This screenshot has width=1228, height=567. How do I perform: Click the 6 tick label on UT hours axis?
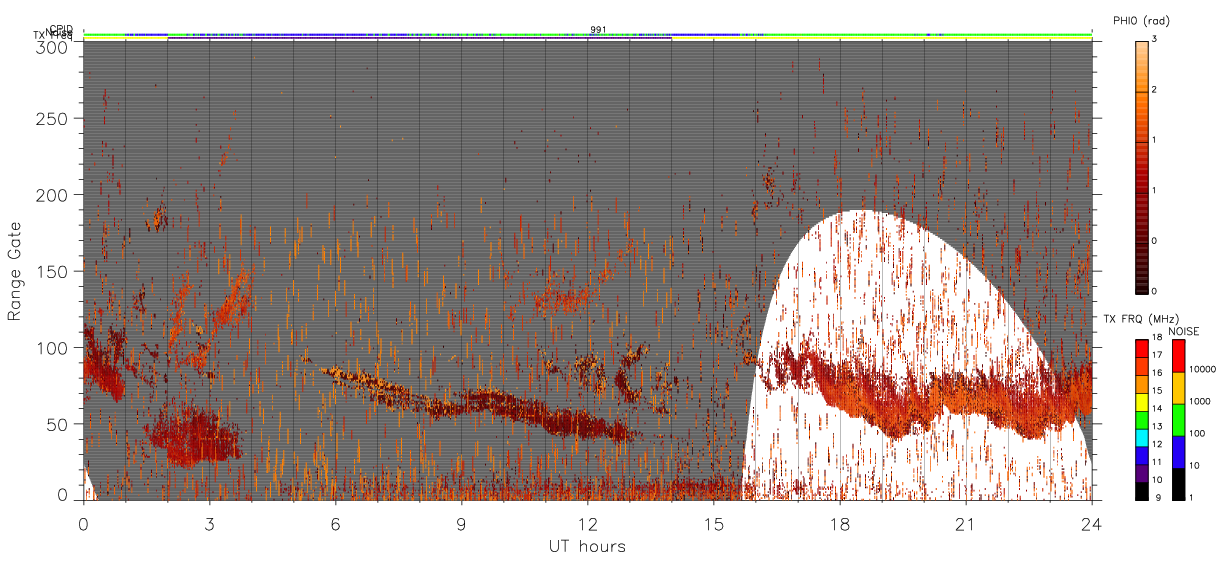[x=336, y=524]
